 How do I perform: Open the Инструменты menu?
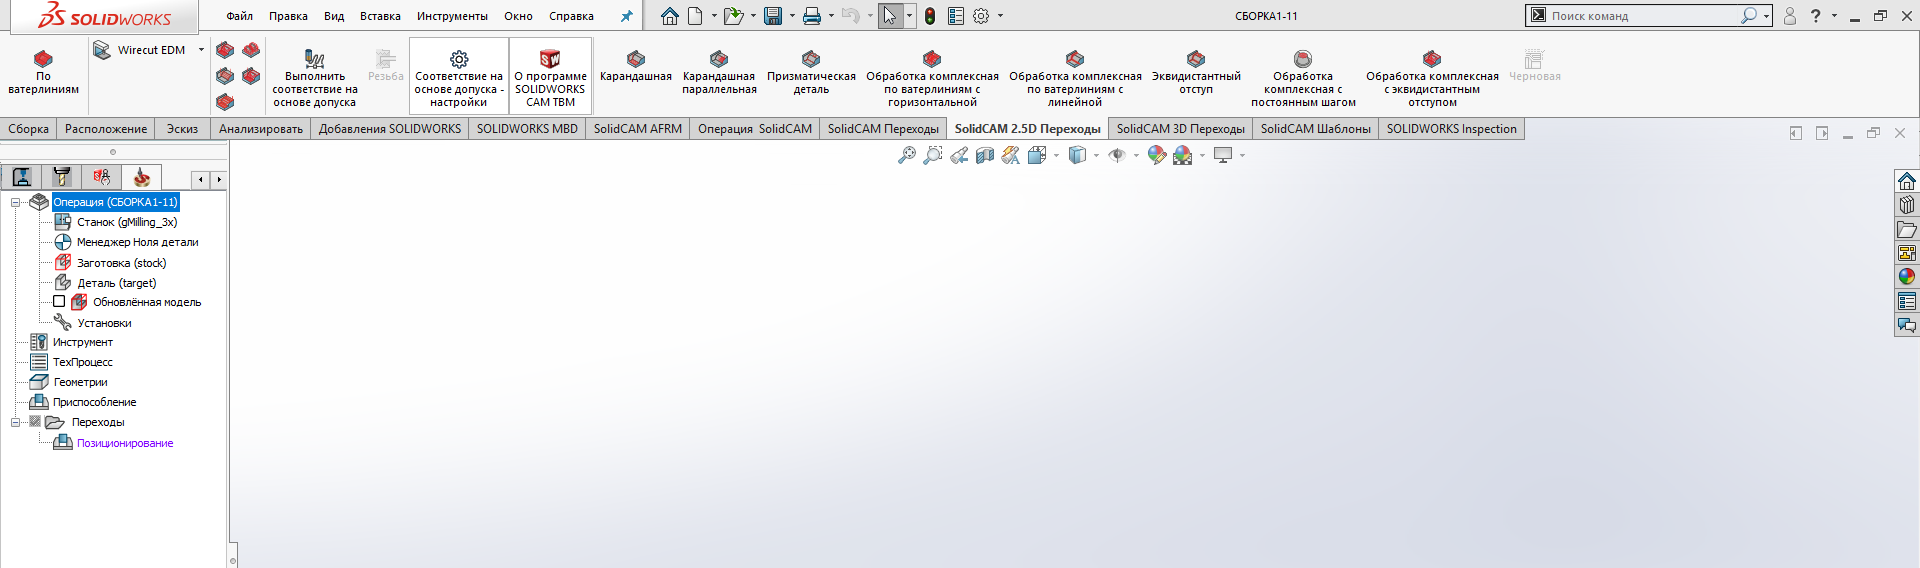452,16
